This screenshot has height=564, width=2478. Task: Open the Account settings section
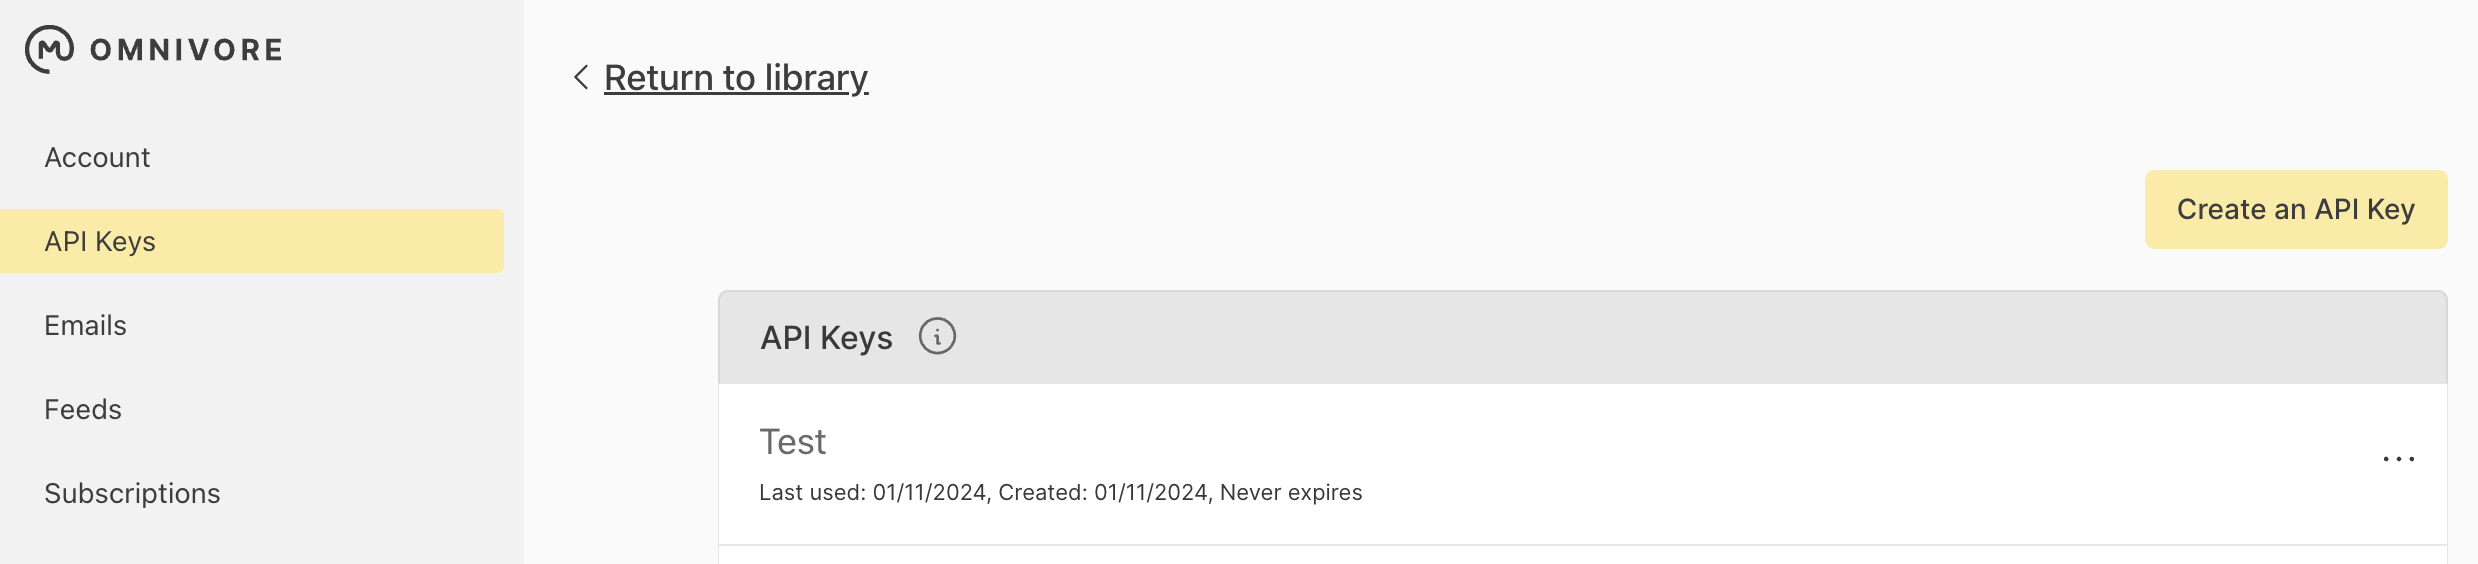97,157
